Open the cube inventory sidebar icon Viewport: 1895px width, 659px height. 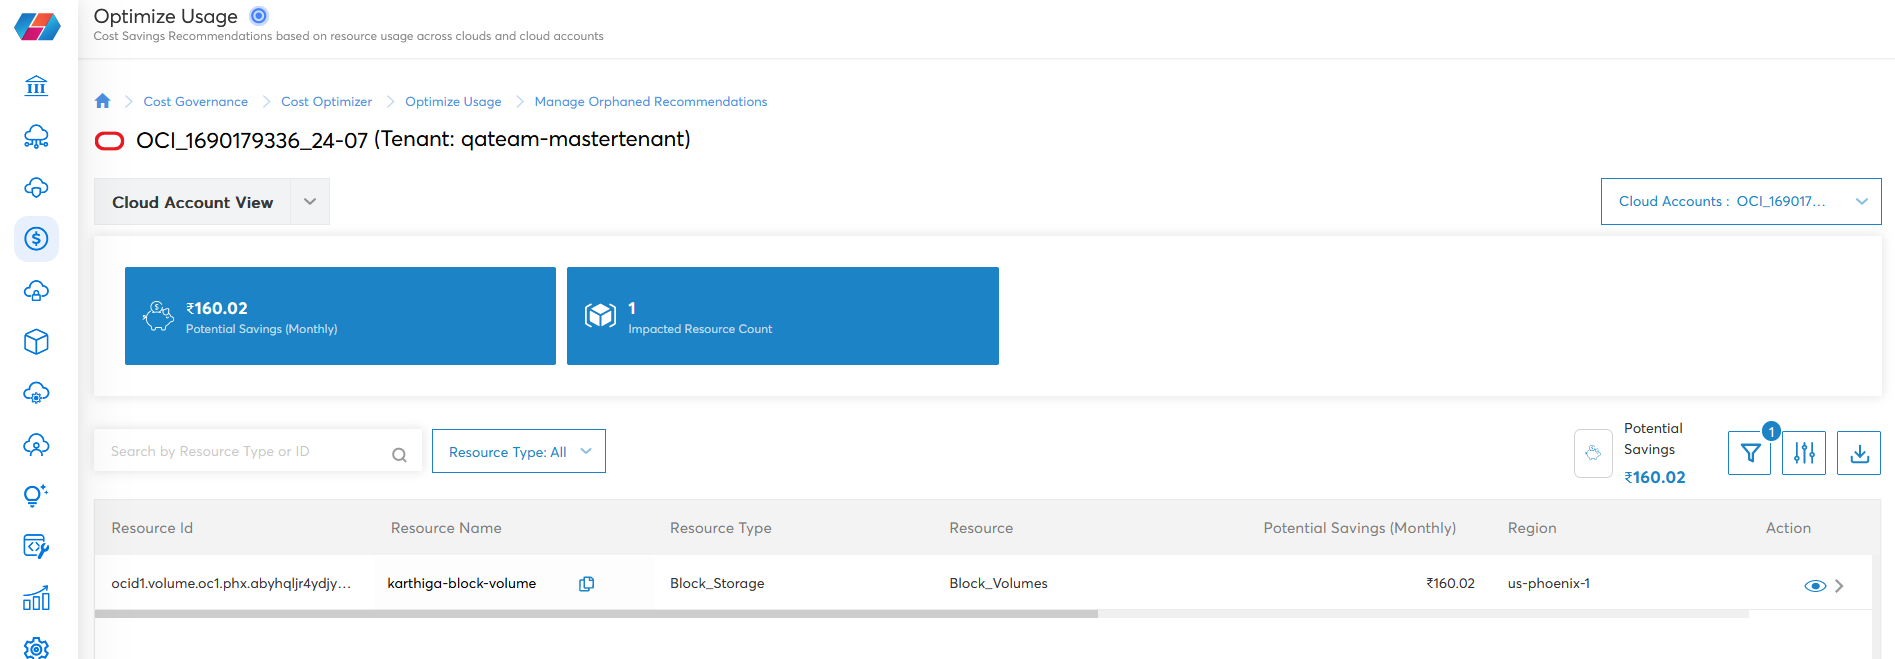click(36, 342)
